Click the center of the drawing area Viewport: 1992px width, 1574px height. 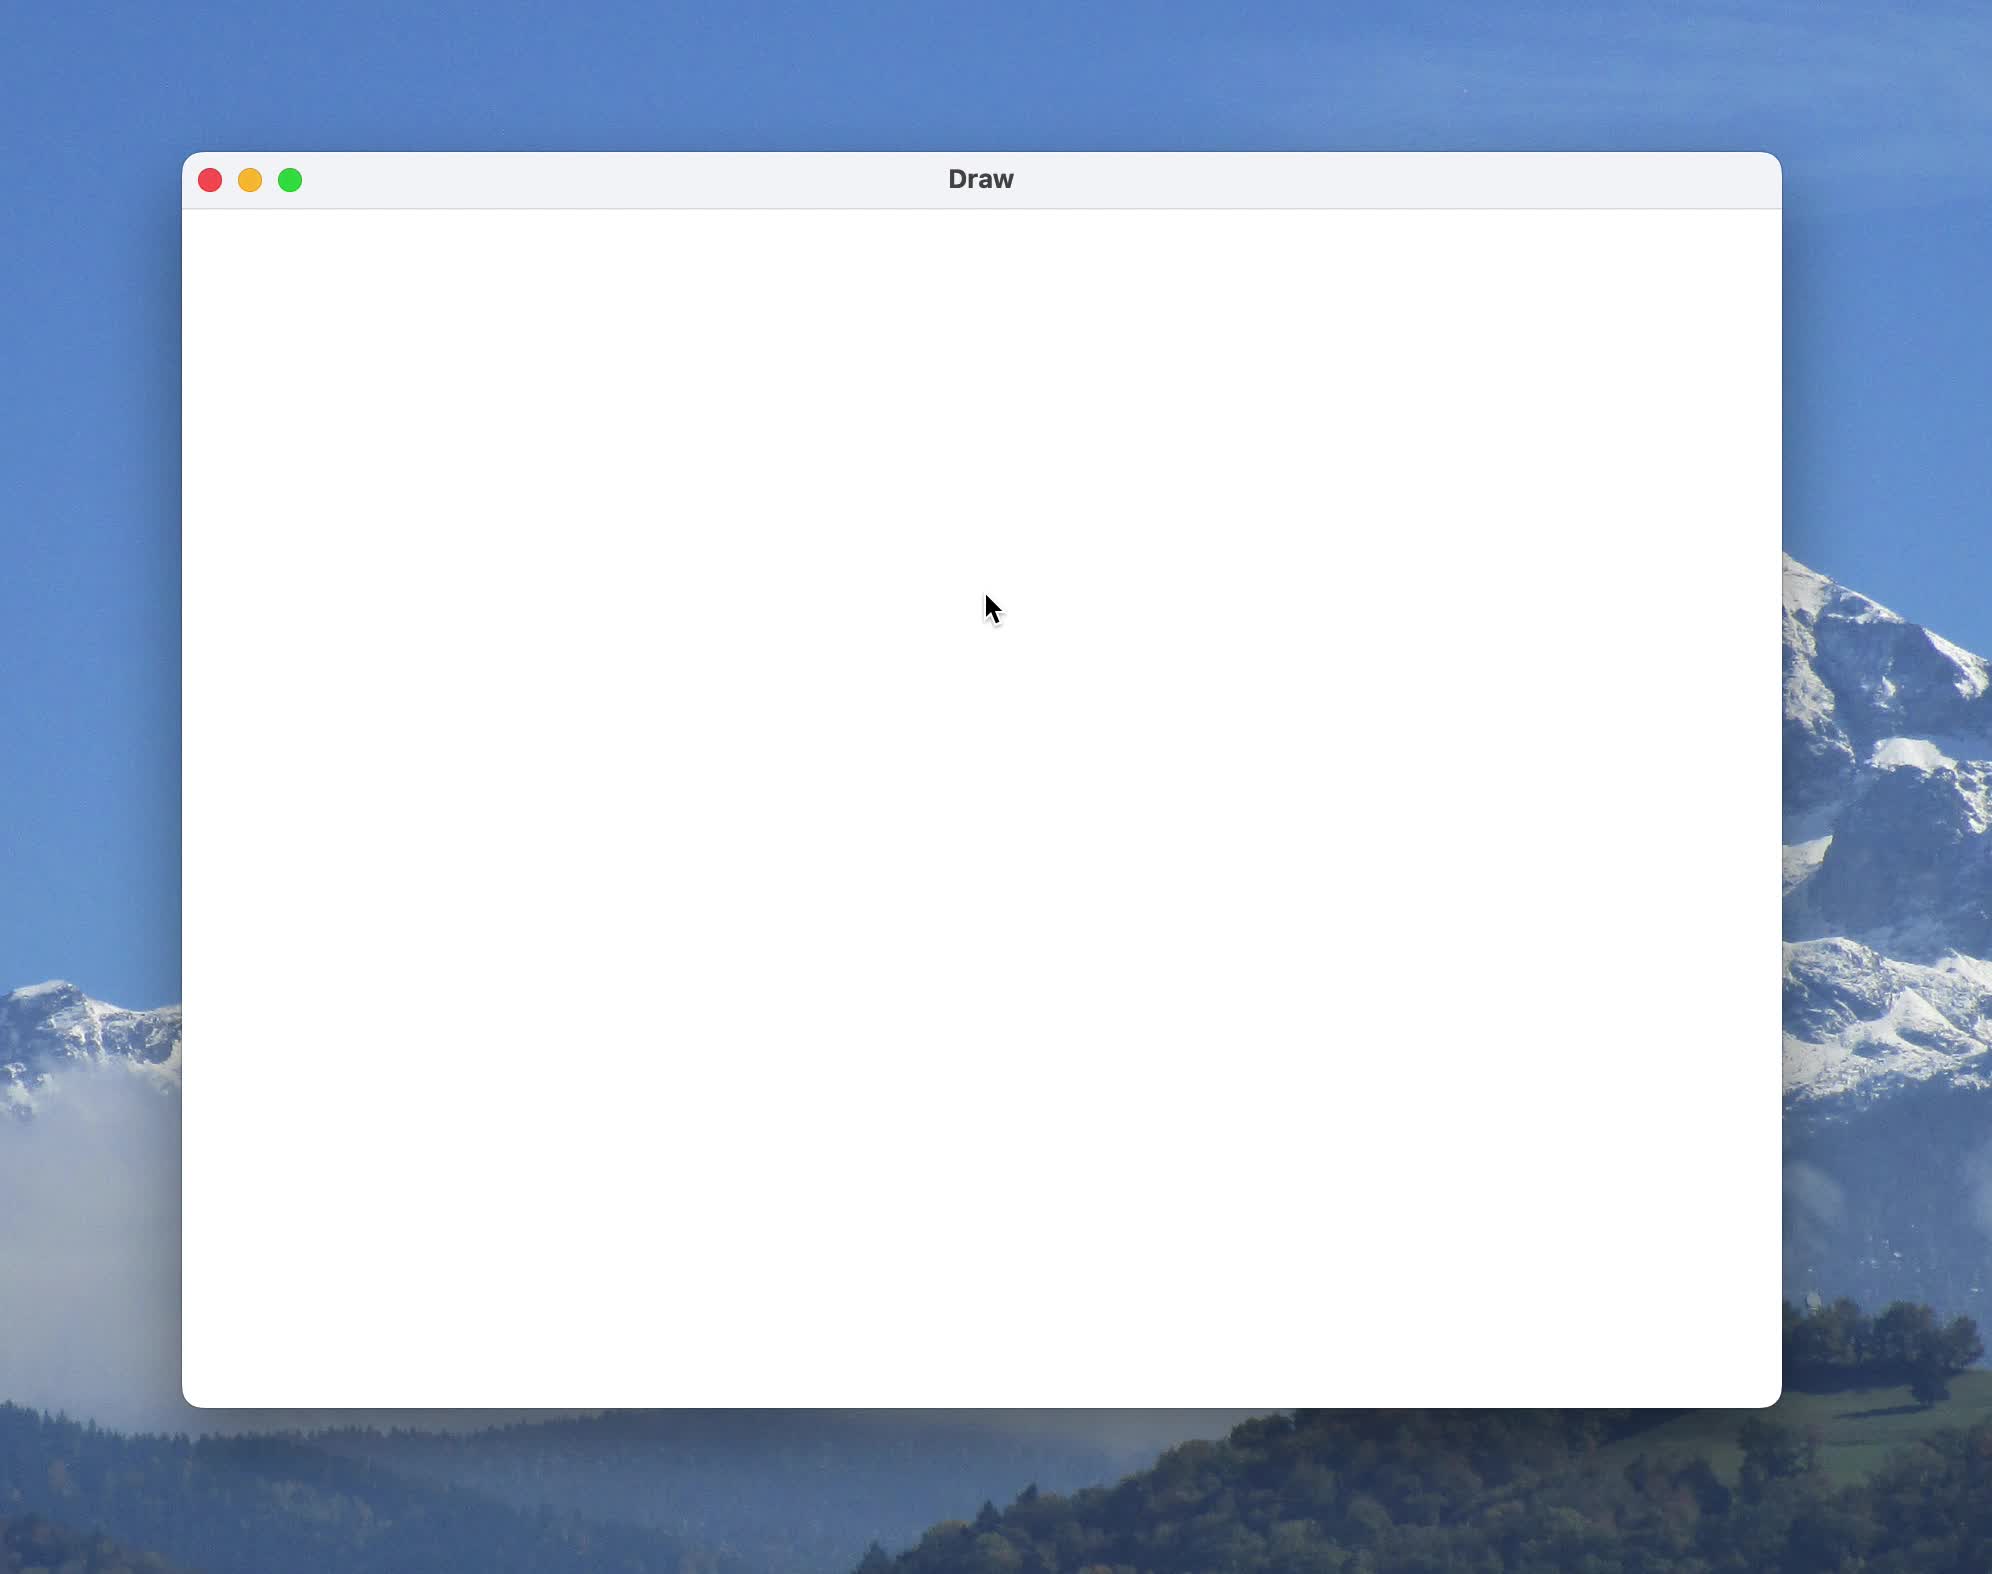(x=981, y=805)
